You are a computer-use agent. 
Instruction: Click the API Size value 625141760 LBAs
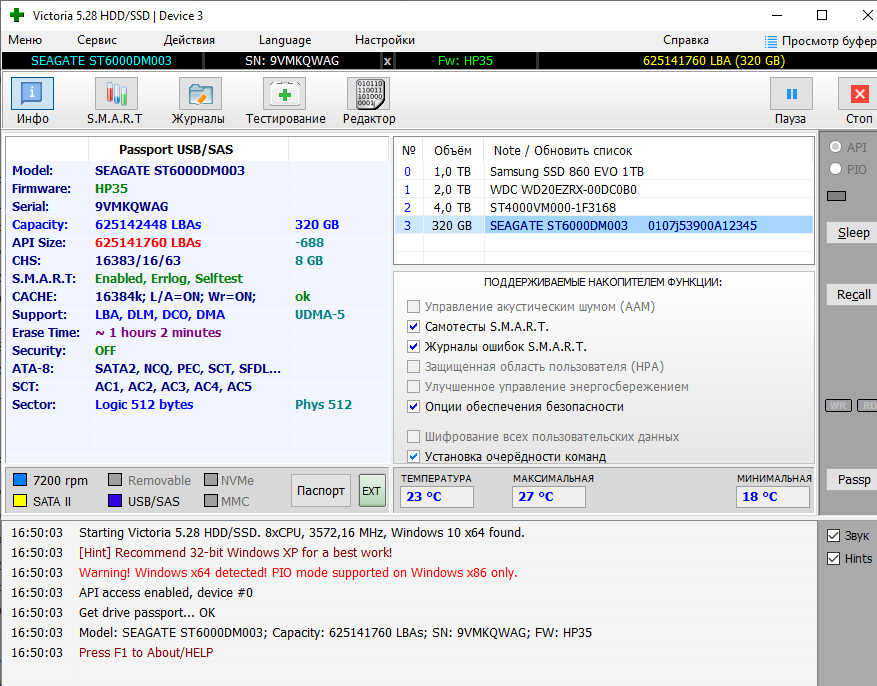(148, 243)
